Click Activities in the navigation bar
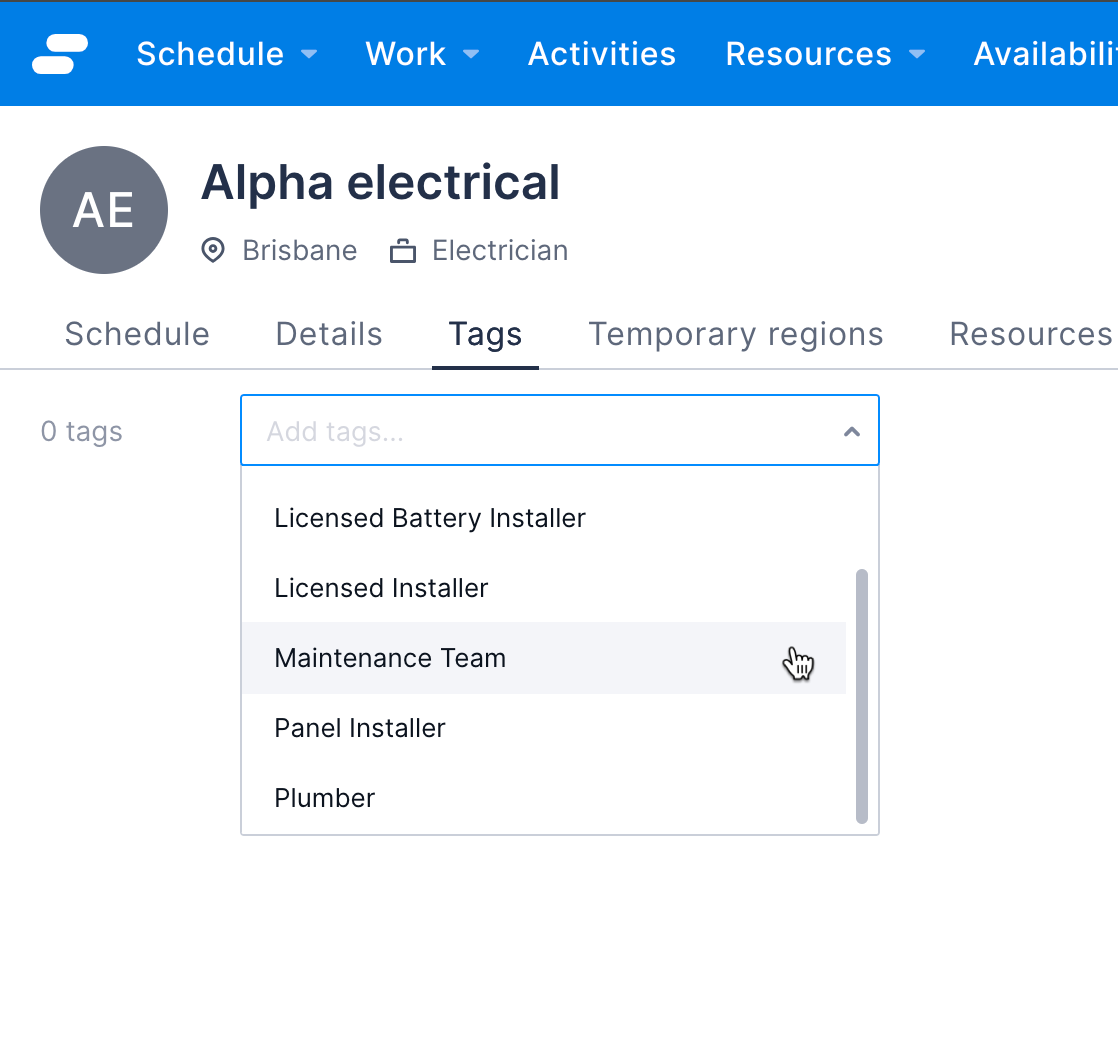 pyautogui.click(x=601, y=54)
